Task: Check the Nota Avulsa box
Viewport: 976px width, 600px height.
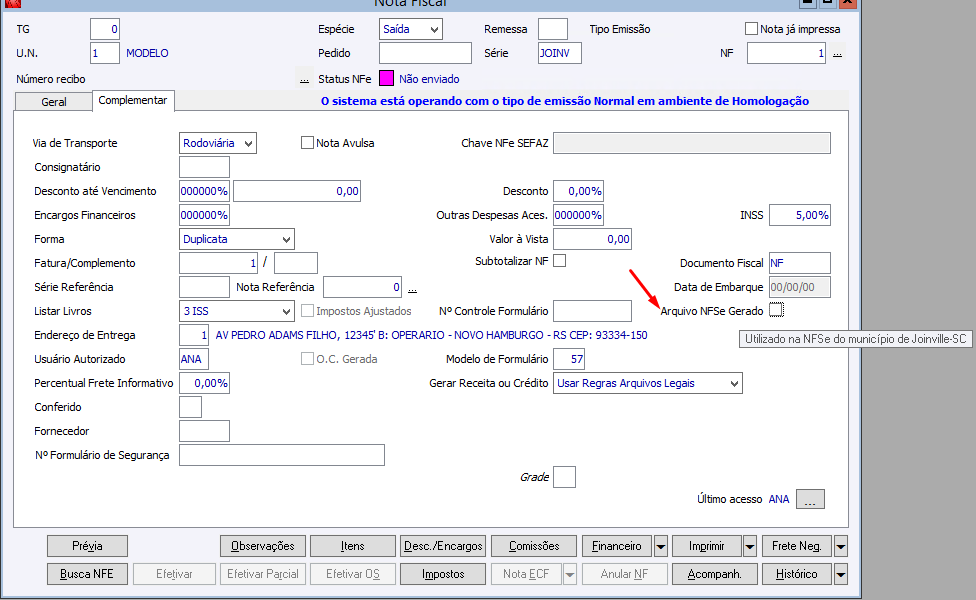Action: pyautogui.click(x=307, y=143)
